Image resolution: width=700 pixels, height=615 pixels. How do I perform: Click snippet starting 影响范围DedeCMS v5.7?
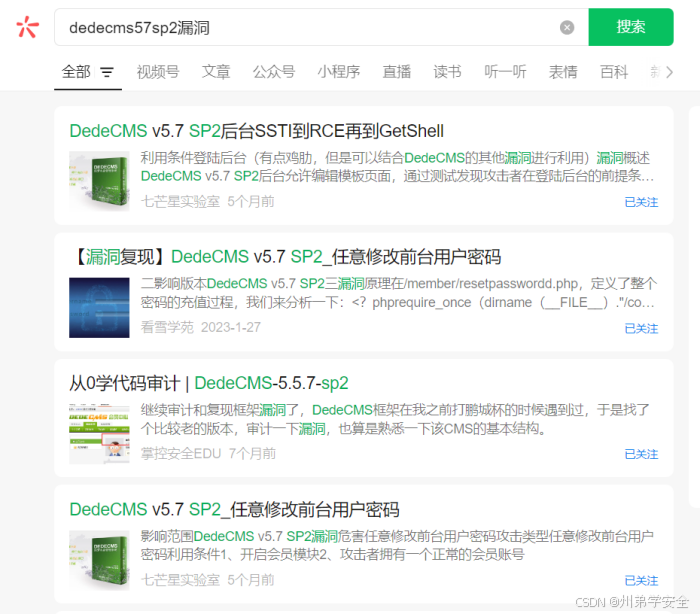(397, 545)
